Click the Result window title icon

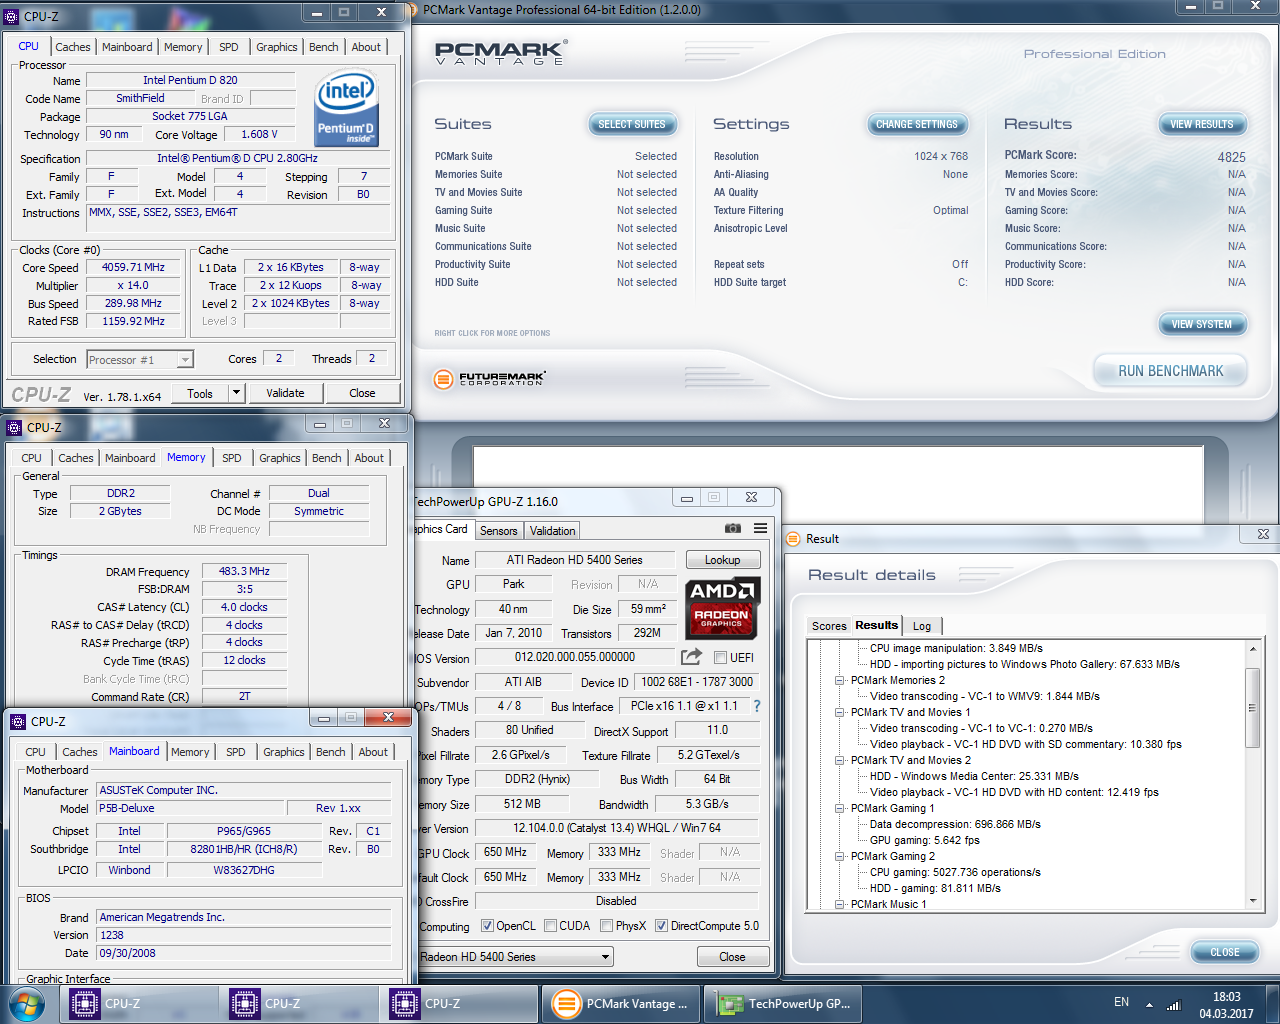click(793, 538)
